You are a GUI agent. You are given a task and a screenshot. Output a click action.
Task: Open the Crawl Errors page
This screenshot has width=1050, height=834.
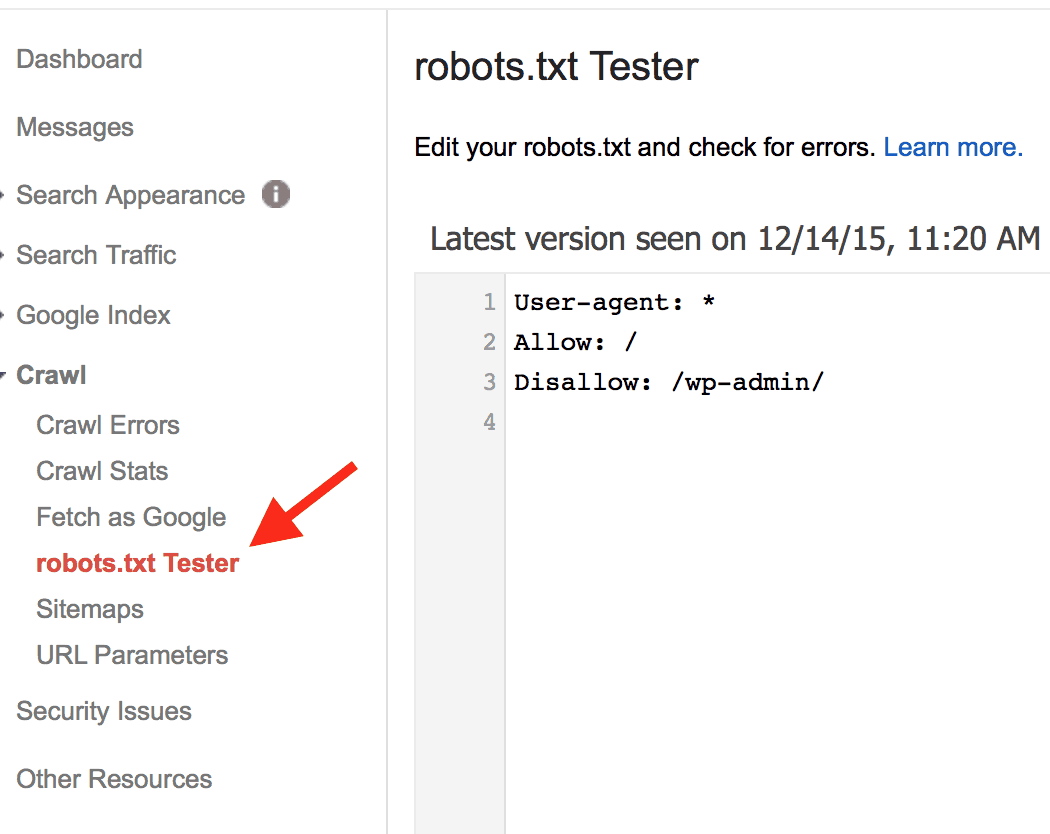[107, 425]
